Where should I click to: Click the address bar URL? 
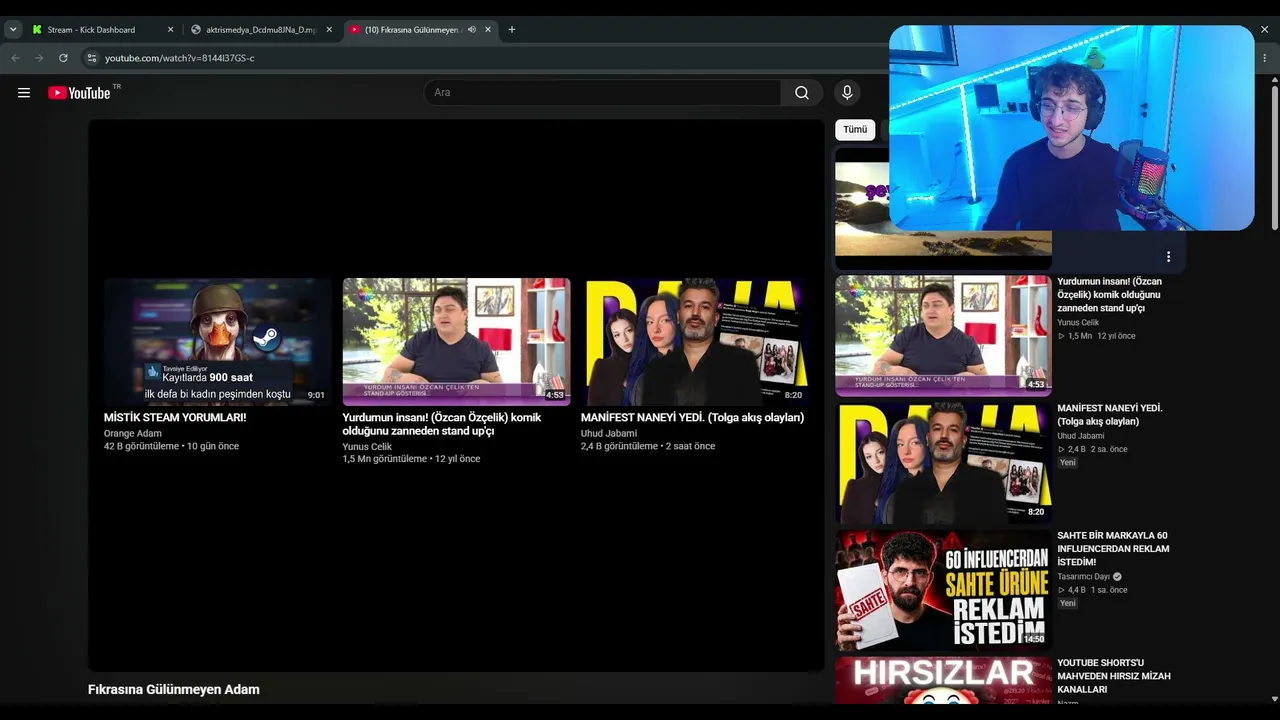point(180,58)
